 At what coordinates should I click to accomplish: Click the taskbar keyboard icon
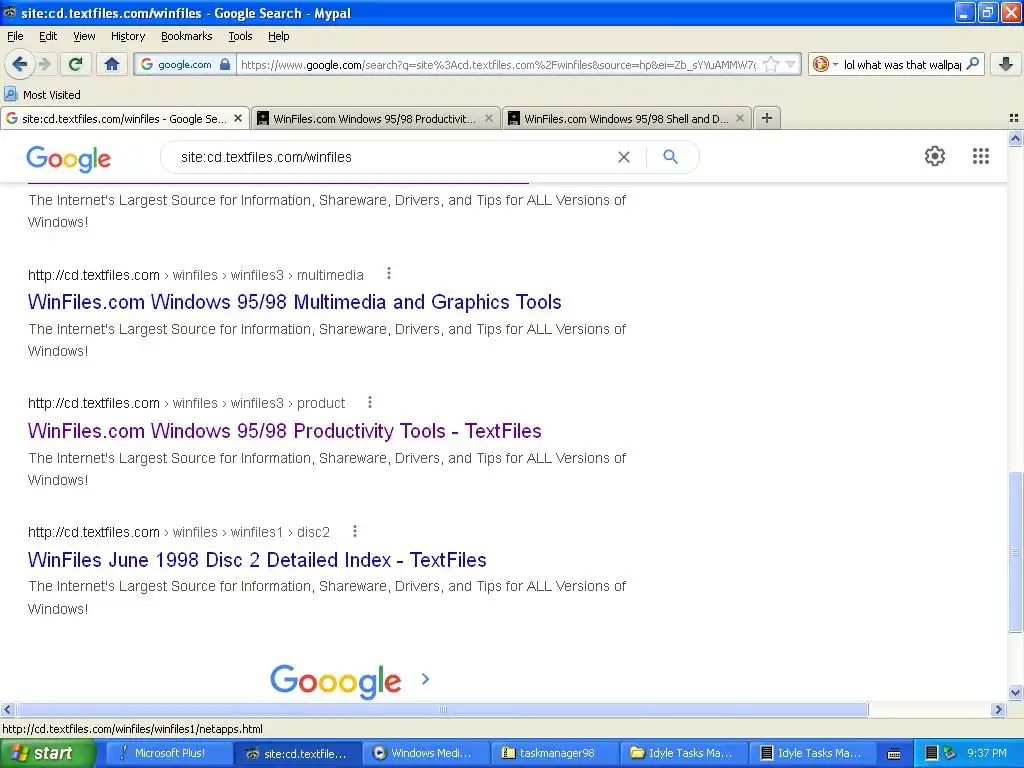click(x=893, y=754)
